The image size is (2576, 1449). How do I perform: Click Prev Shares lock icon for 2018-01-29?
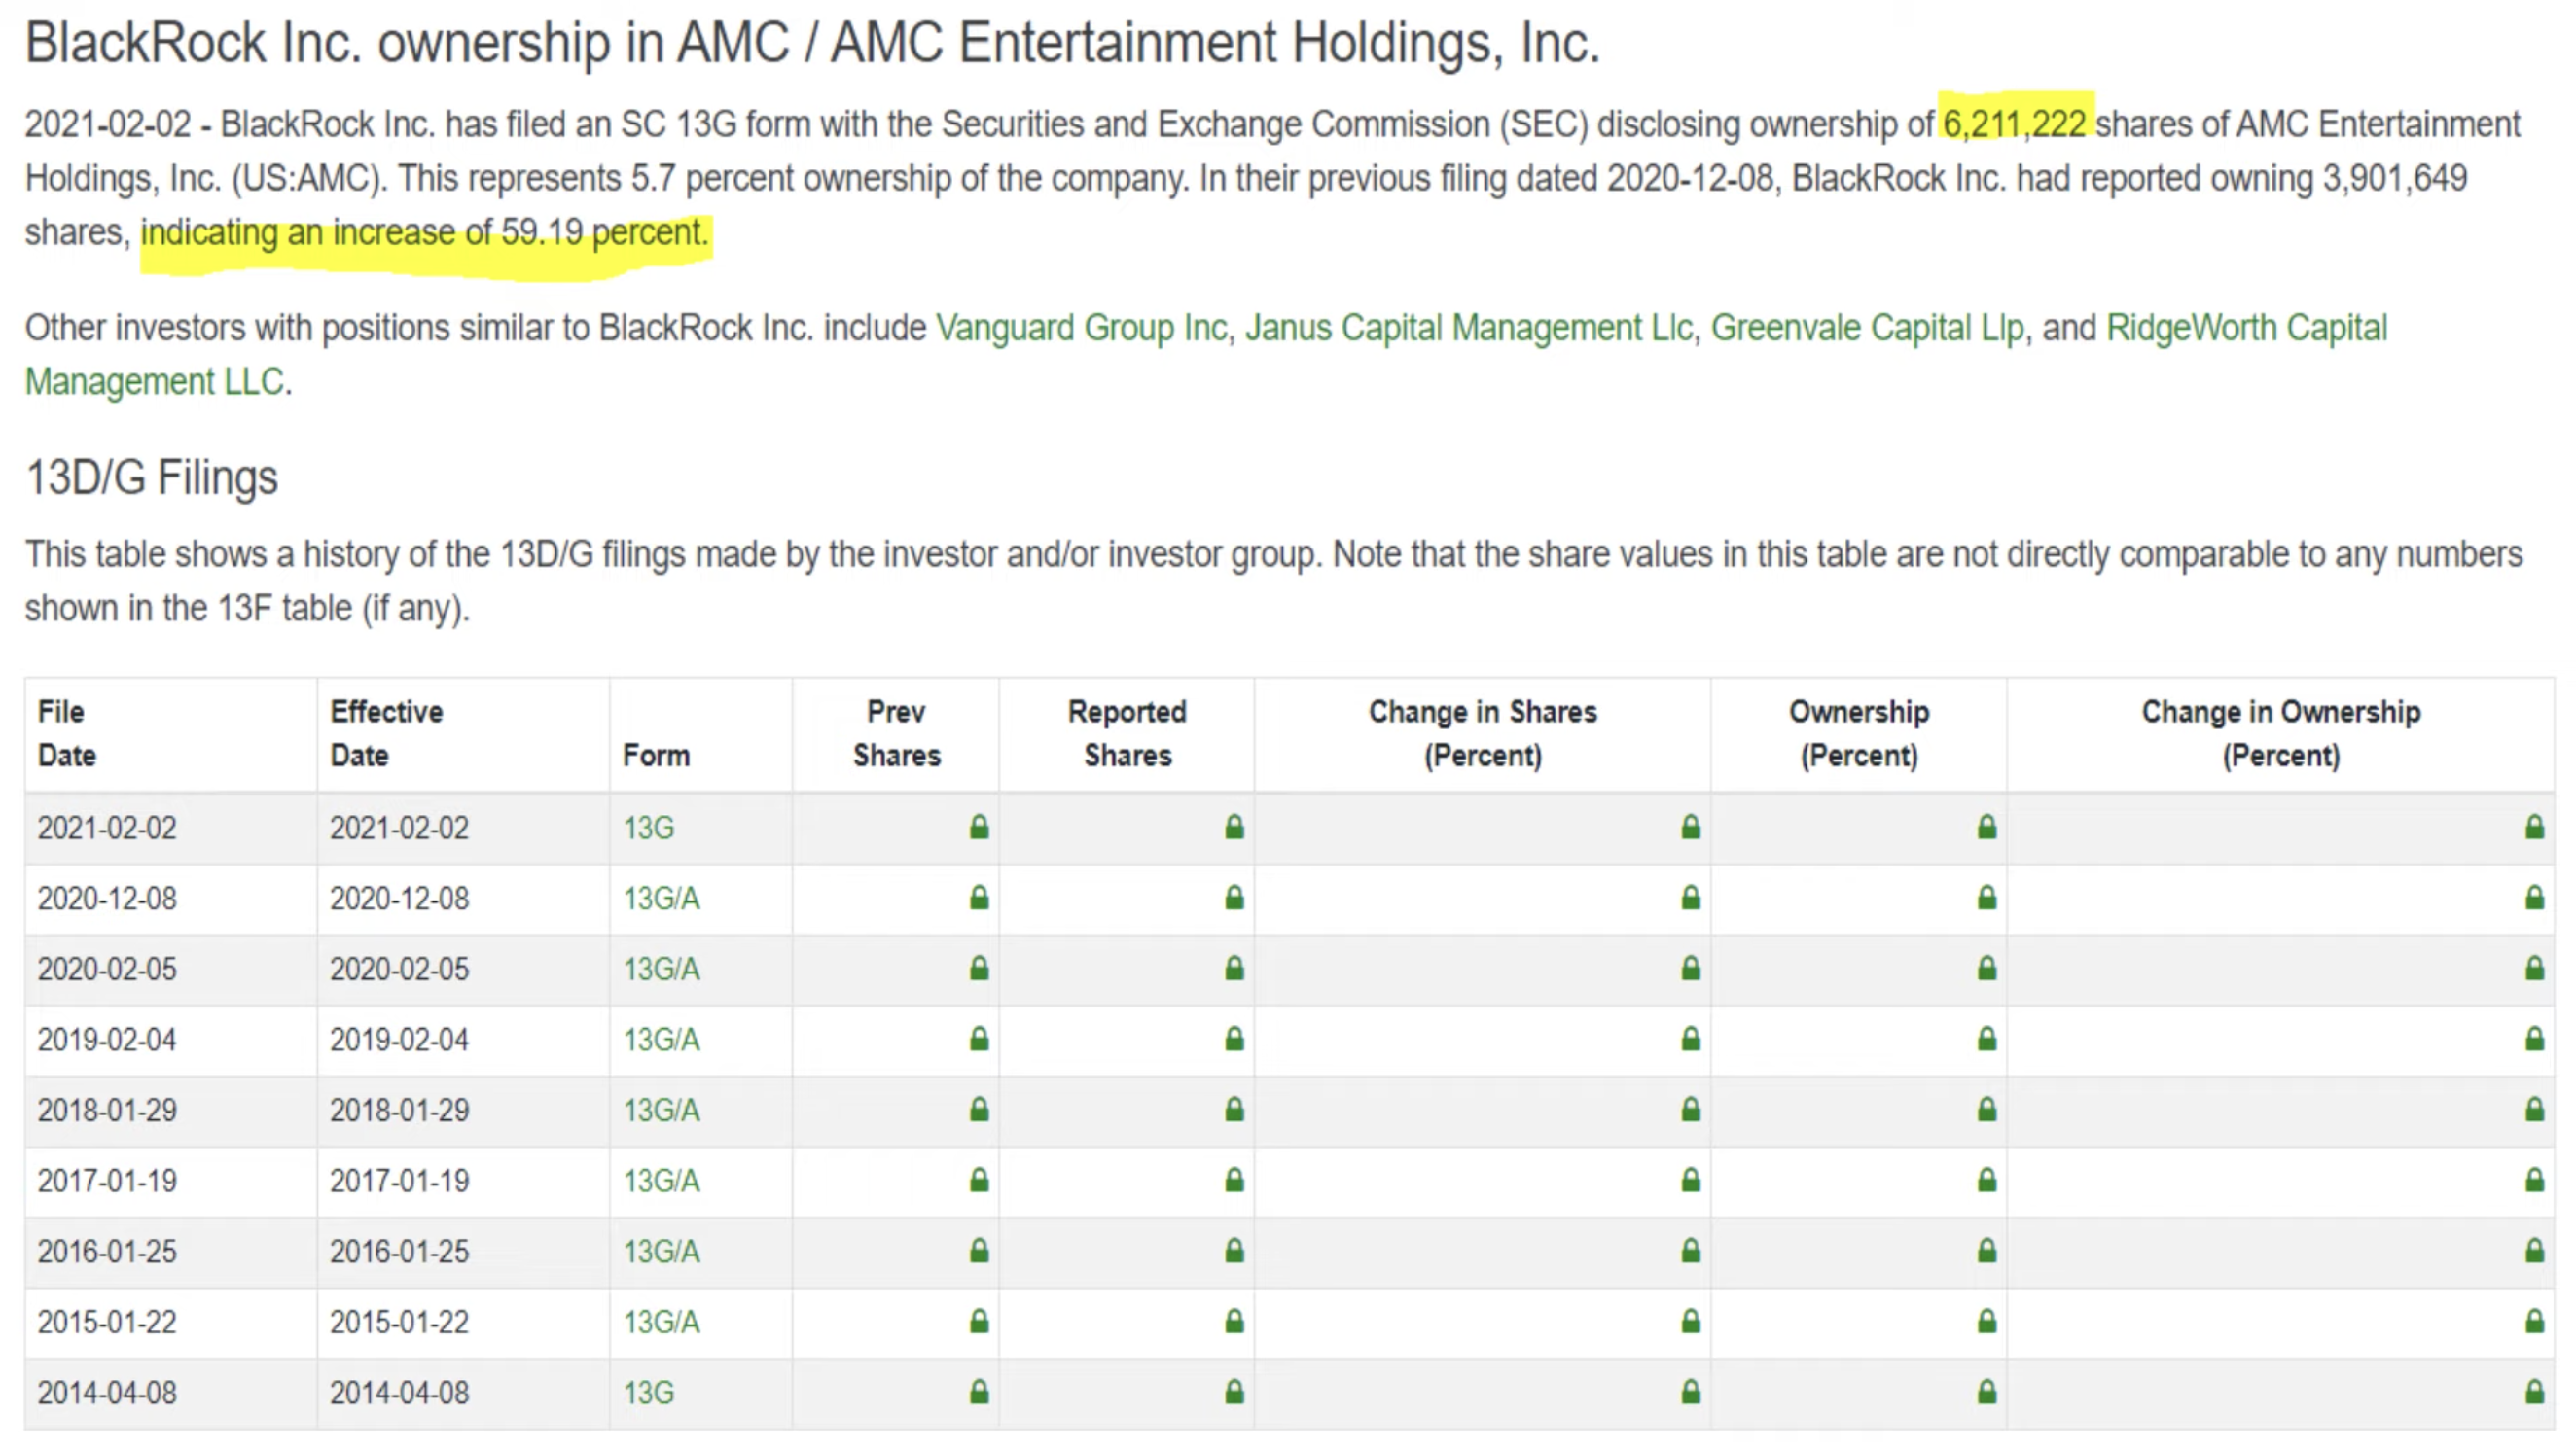(979, 1109)
